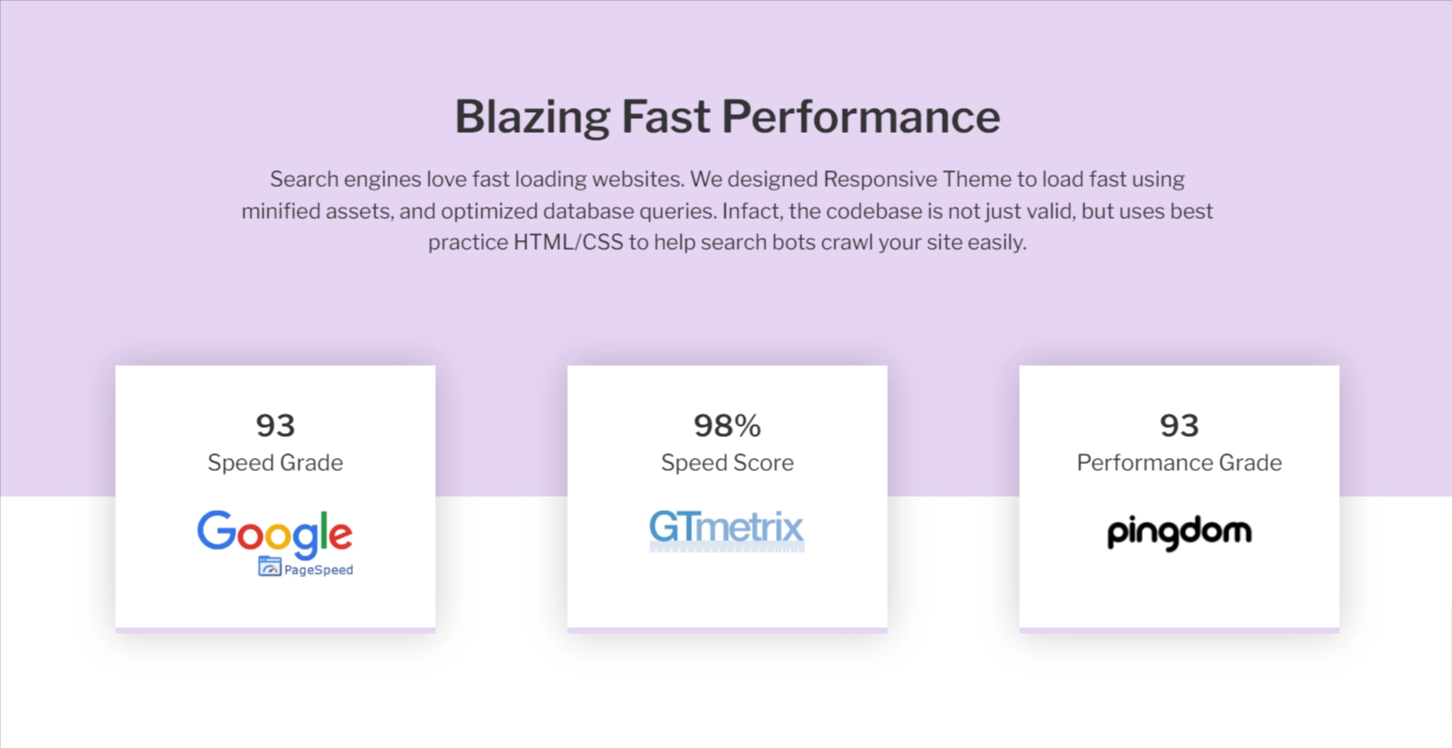The height and width of the screenshot is (748, 1452).
Task: Click the pingdom logo
Action: click(x=1179, y=533)
